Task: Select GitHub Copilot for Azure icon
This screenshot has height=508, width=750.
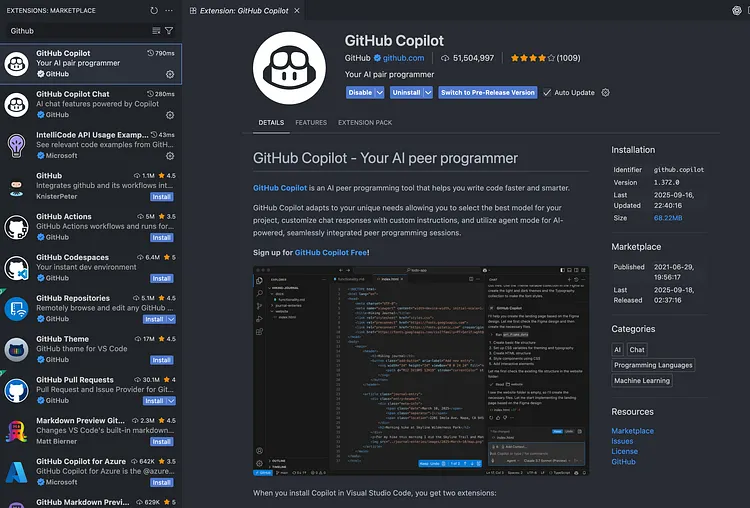Action: (x=17, y=472)
